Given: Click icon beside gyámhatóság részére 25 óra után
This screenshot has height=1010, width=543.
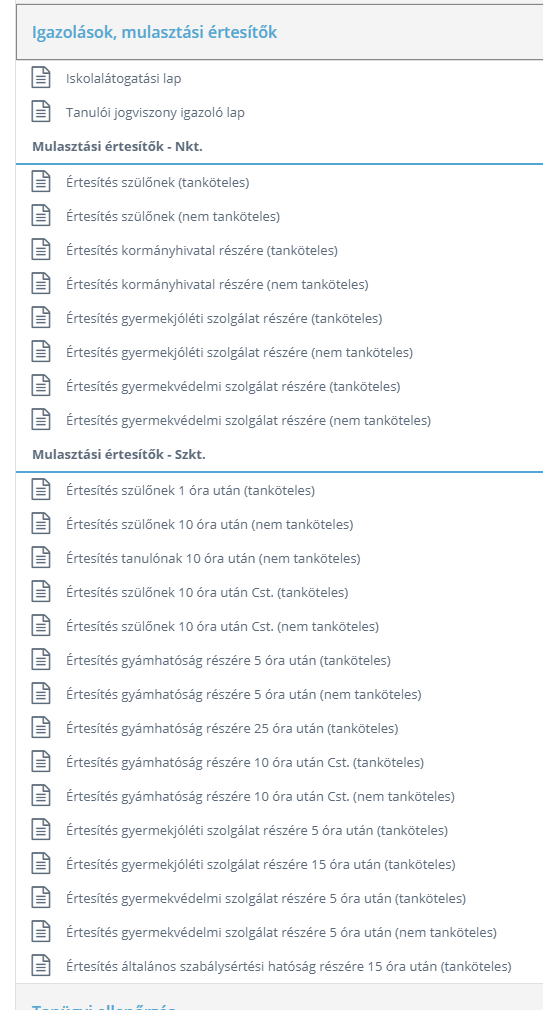Looking at the screenshot, I should click(x=41, y=728).
